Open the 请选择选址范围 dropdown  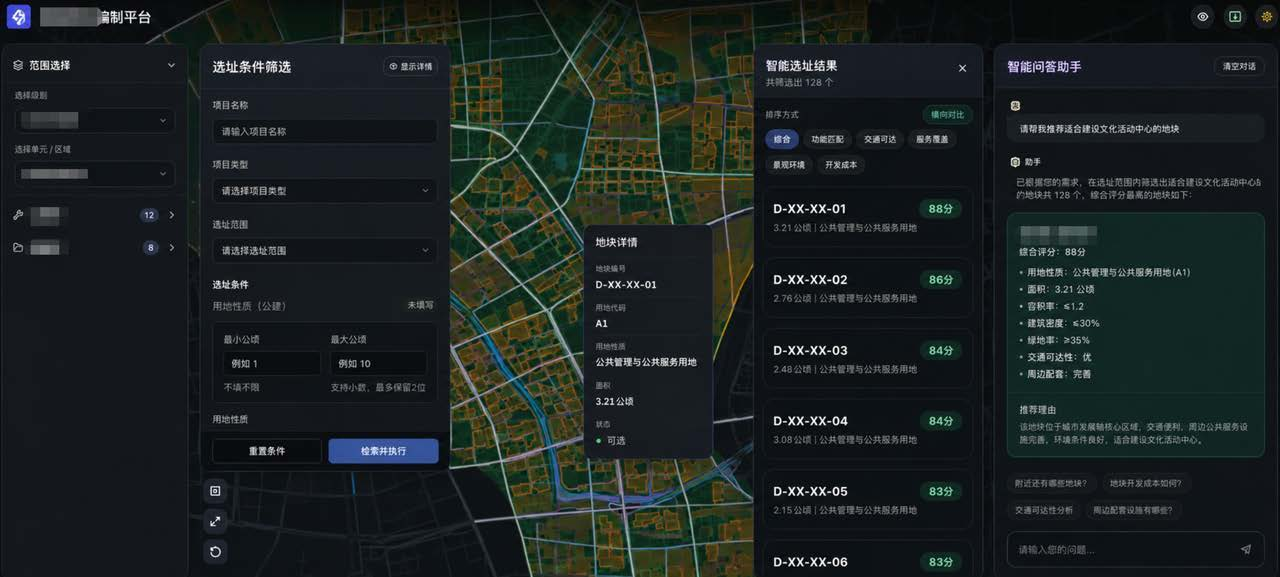pos(325,250)
